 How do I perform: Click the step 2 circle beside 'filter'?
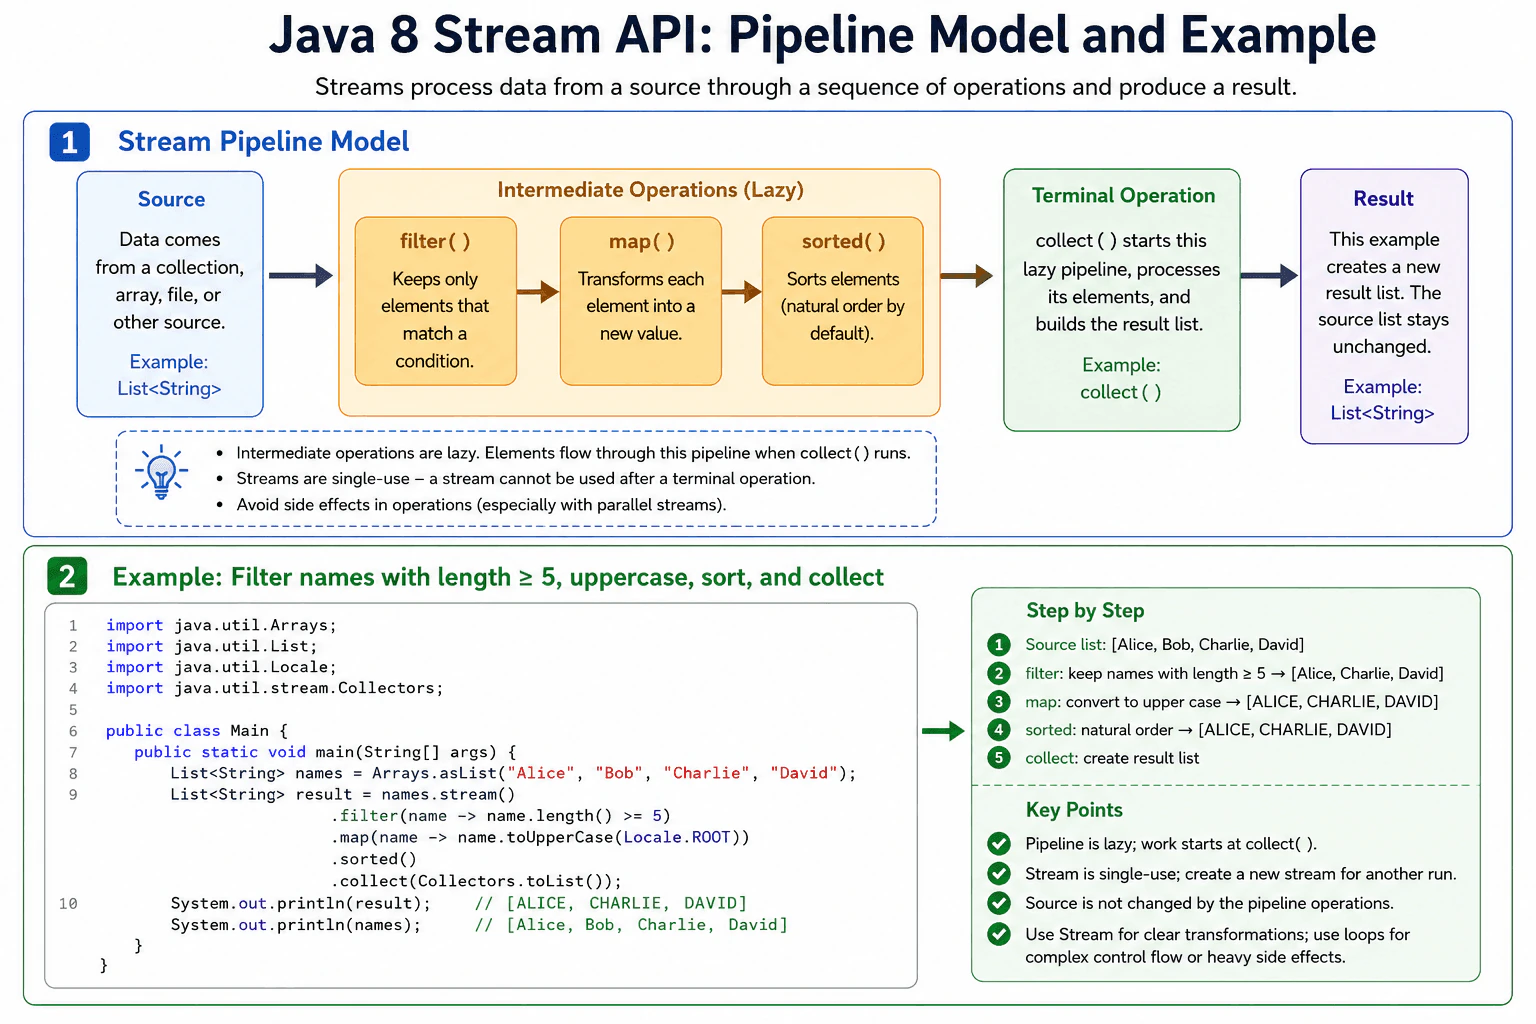998,673
